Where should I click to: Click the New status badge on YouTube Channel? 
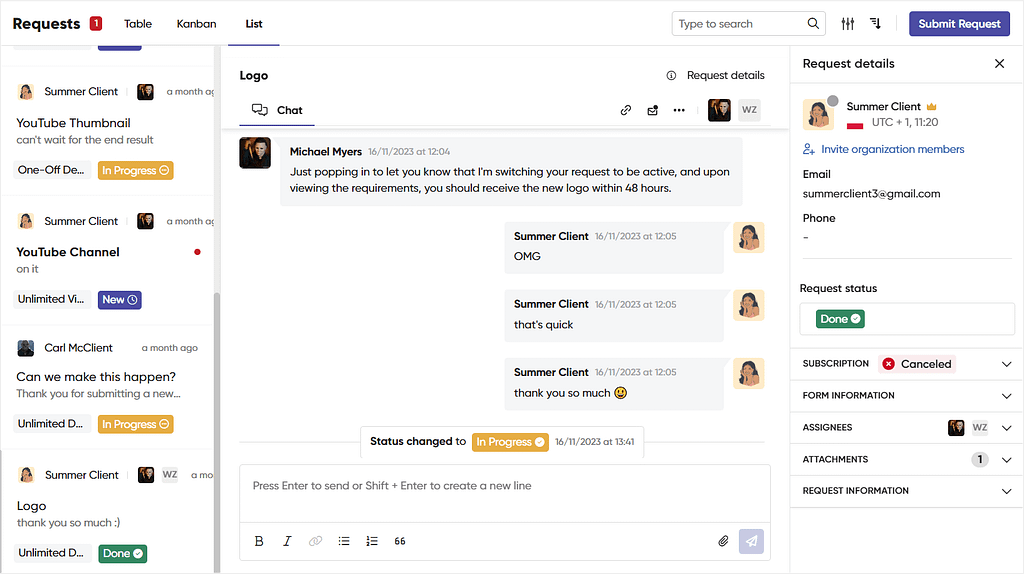tap(120, 300)
